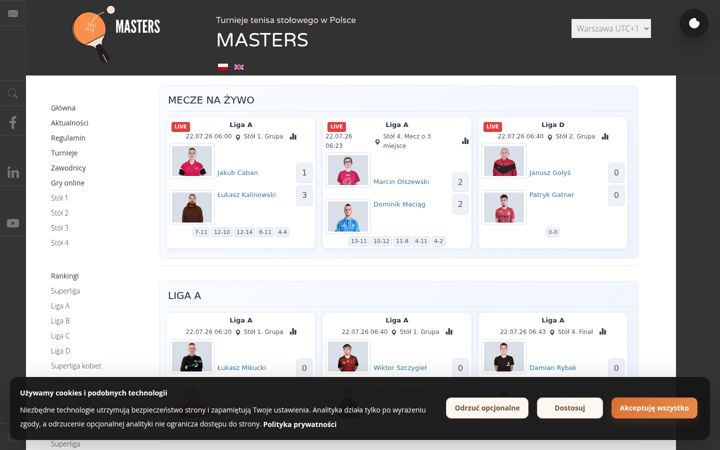Visit the YouTube sidebar icon
720x450 pixels.
13,223
